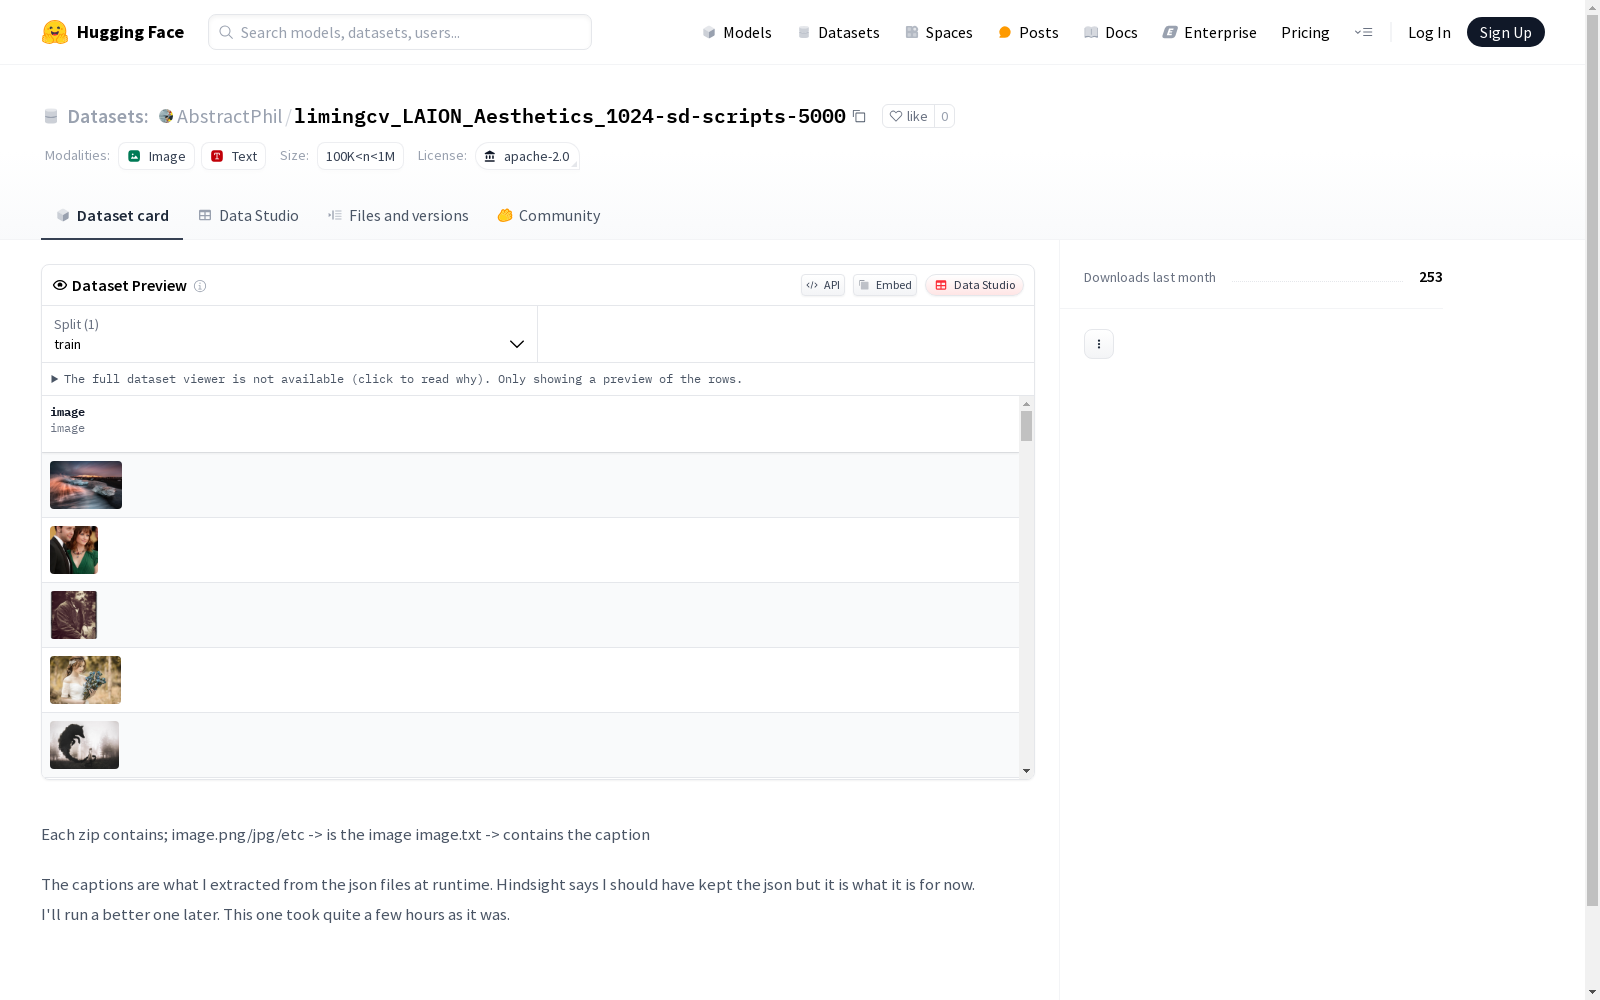Open the Datasets nav link
The width and height of the screenshot is (1600, 1000).
[838, 32]
